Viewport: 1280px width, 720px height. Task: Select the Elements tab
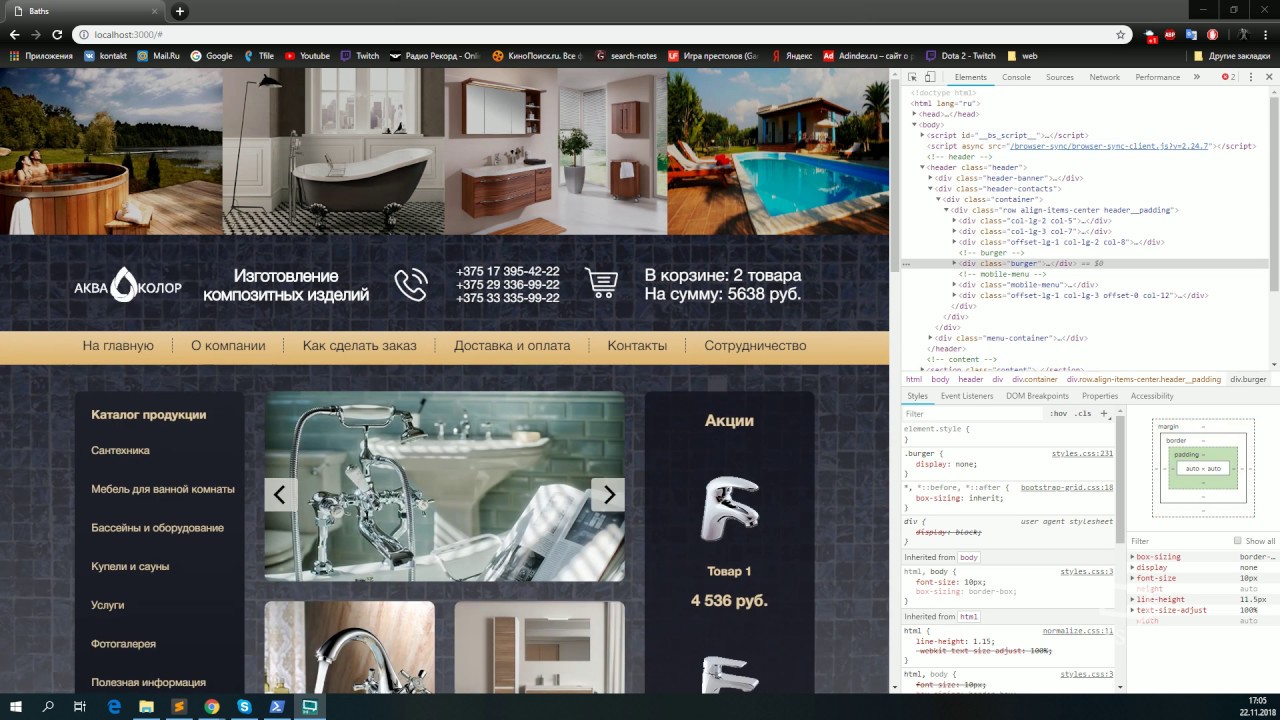970,77
